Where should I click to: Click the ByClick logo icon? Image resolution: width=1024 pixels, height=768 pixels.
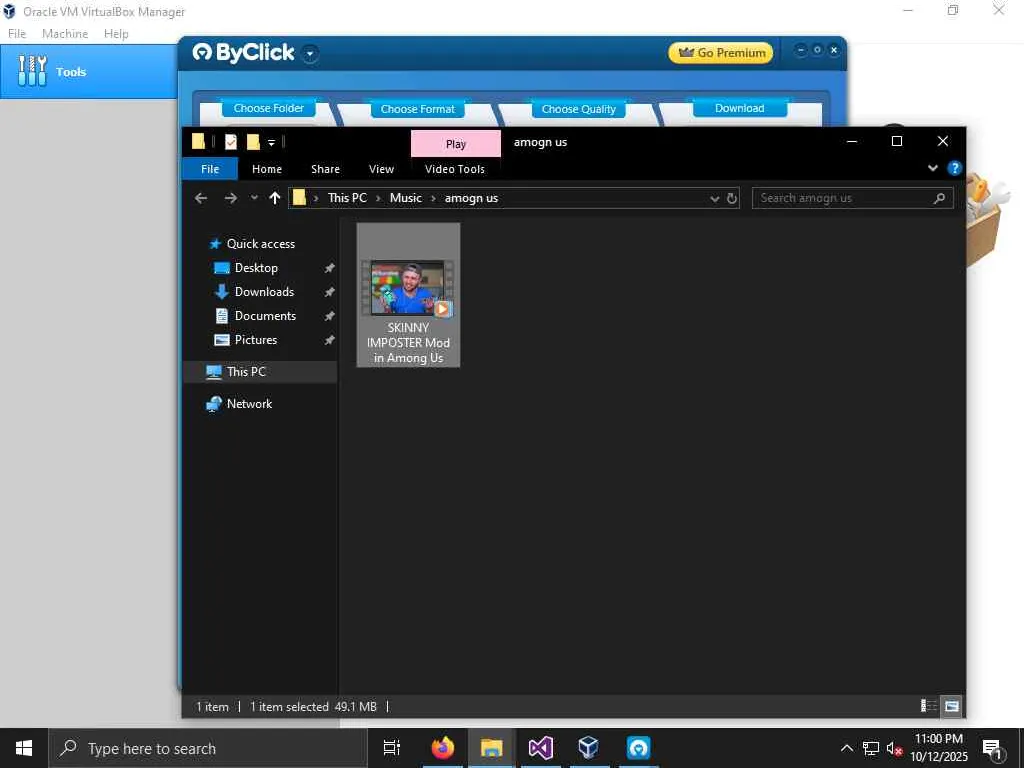[x=202, y=52]
